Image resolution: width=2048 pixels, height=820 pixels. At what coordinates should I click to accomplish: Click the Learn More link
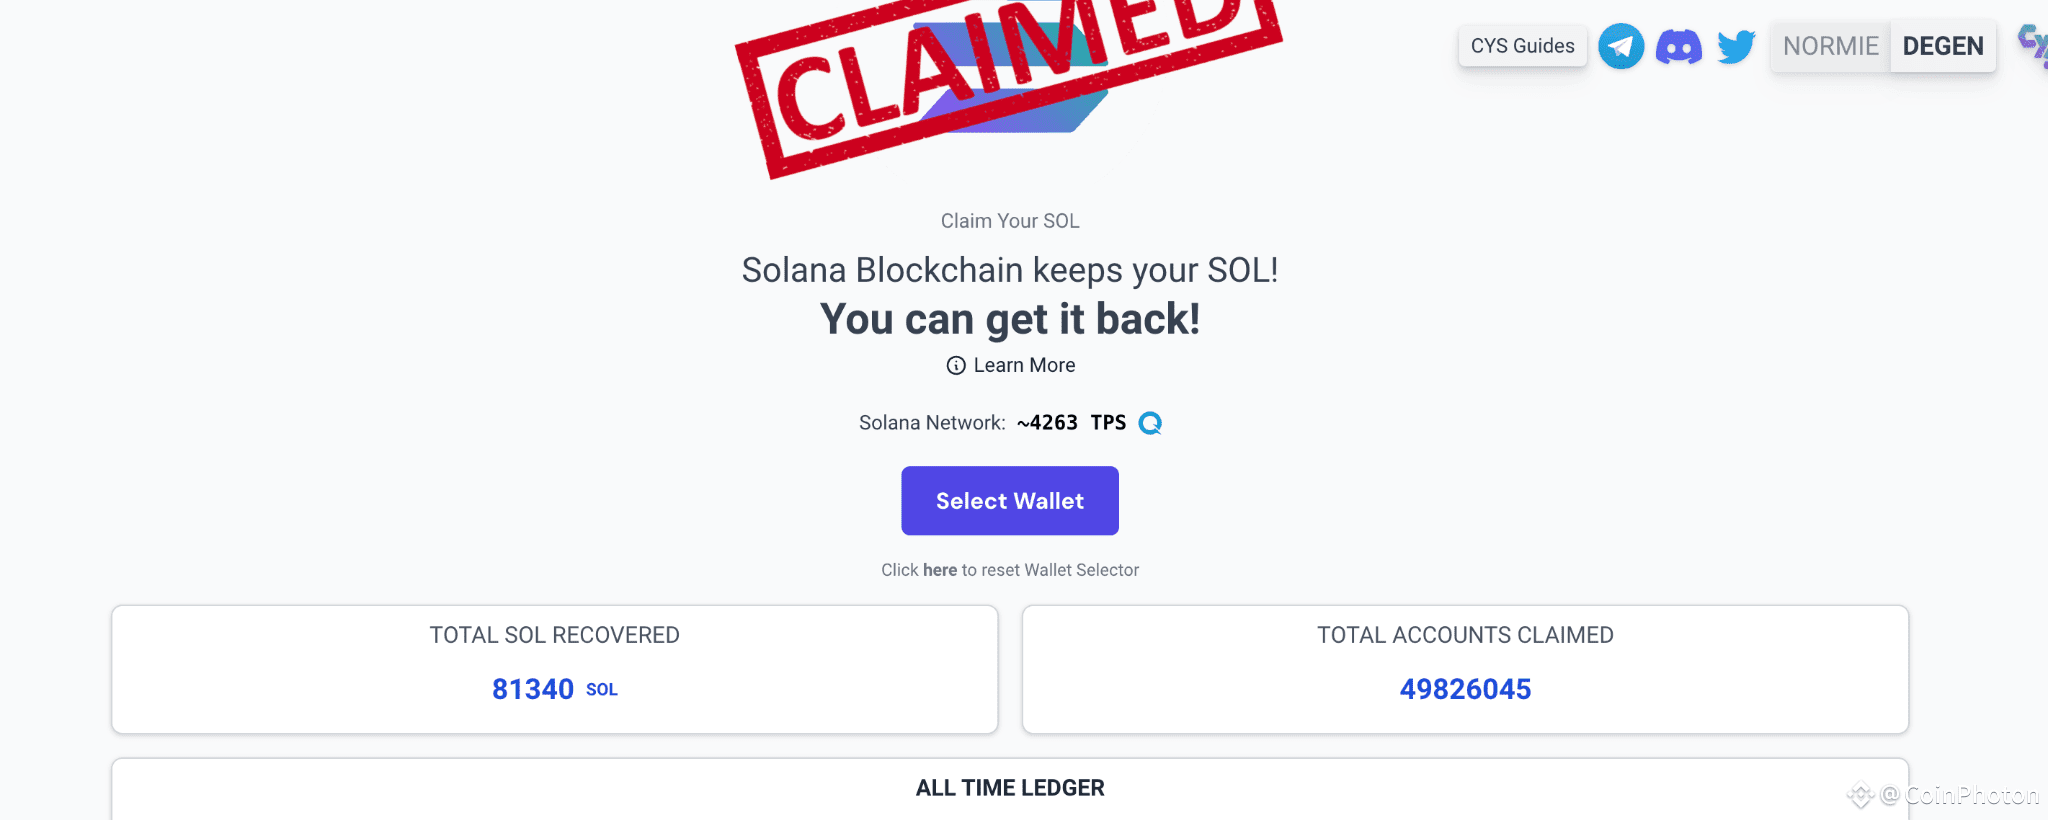click(x=1024, y=365)
